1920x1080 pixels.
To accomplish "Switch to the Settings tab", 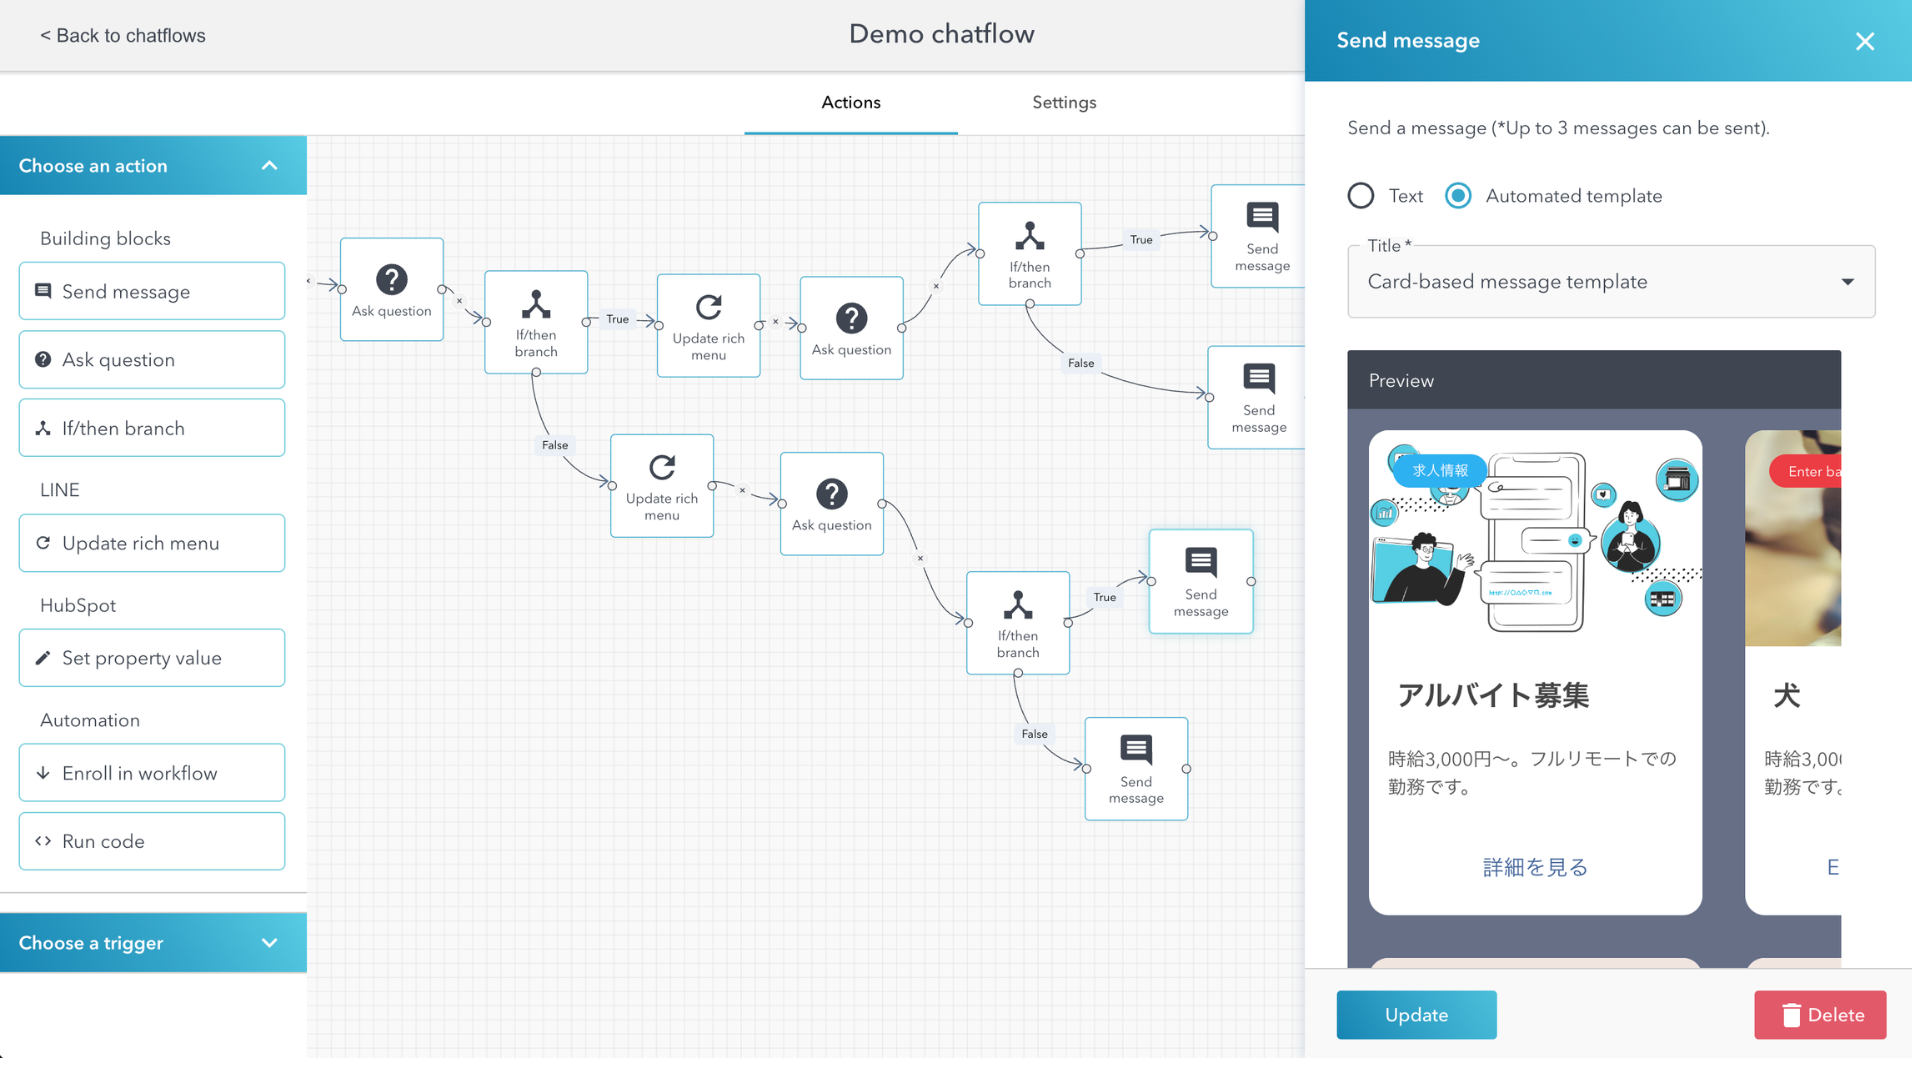I will click(x=1063, y=102).
